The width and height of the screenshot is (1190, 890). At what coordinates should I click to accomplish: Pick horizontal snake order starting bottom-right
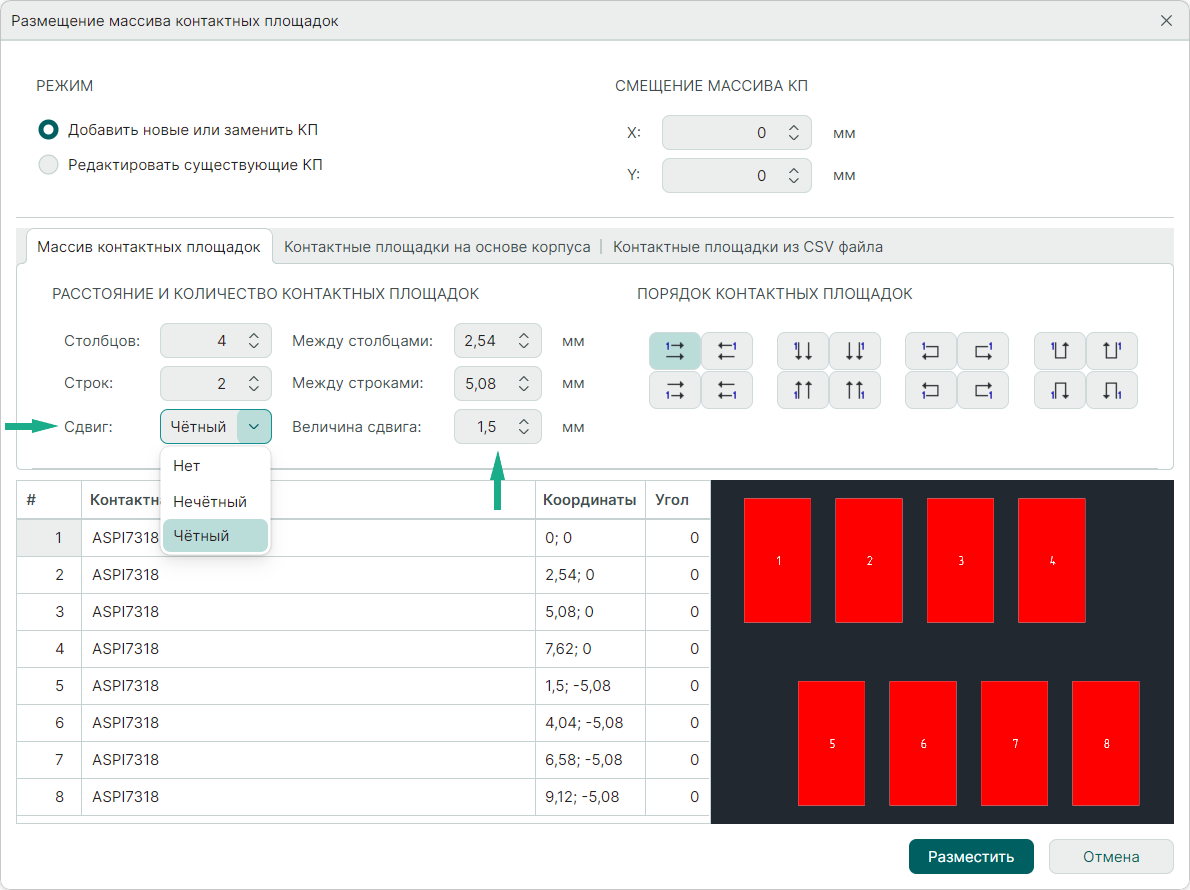[983, 390]
